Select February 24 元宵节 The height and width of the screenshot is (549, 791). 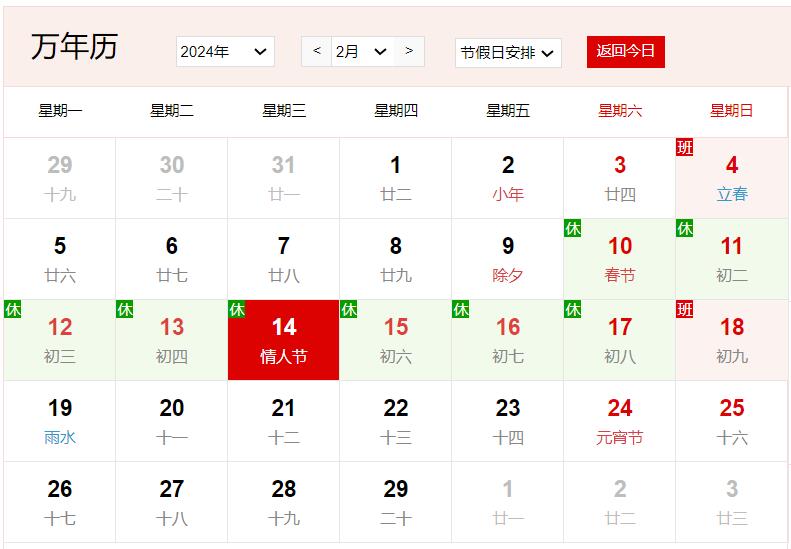pyautogui.click(x=620, y=421)
